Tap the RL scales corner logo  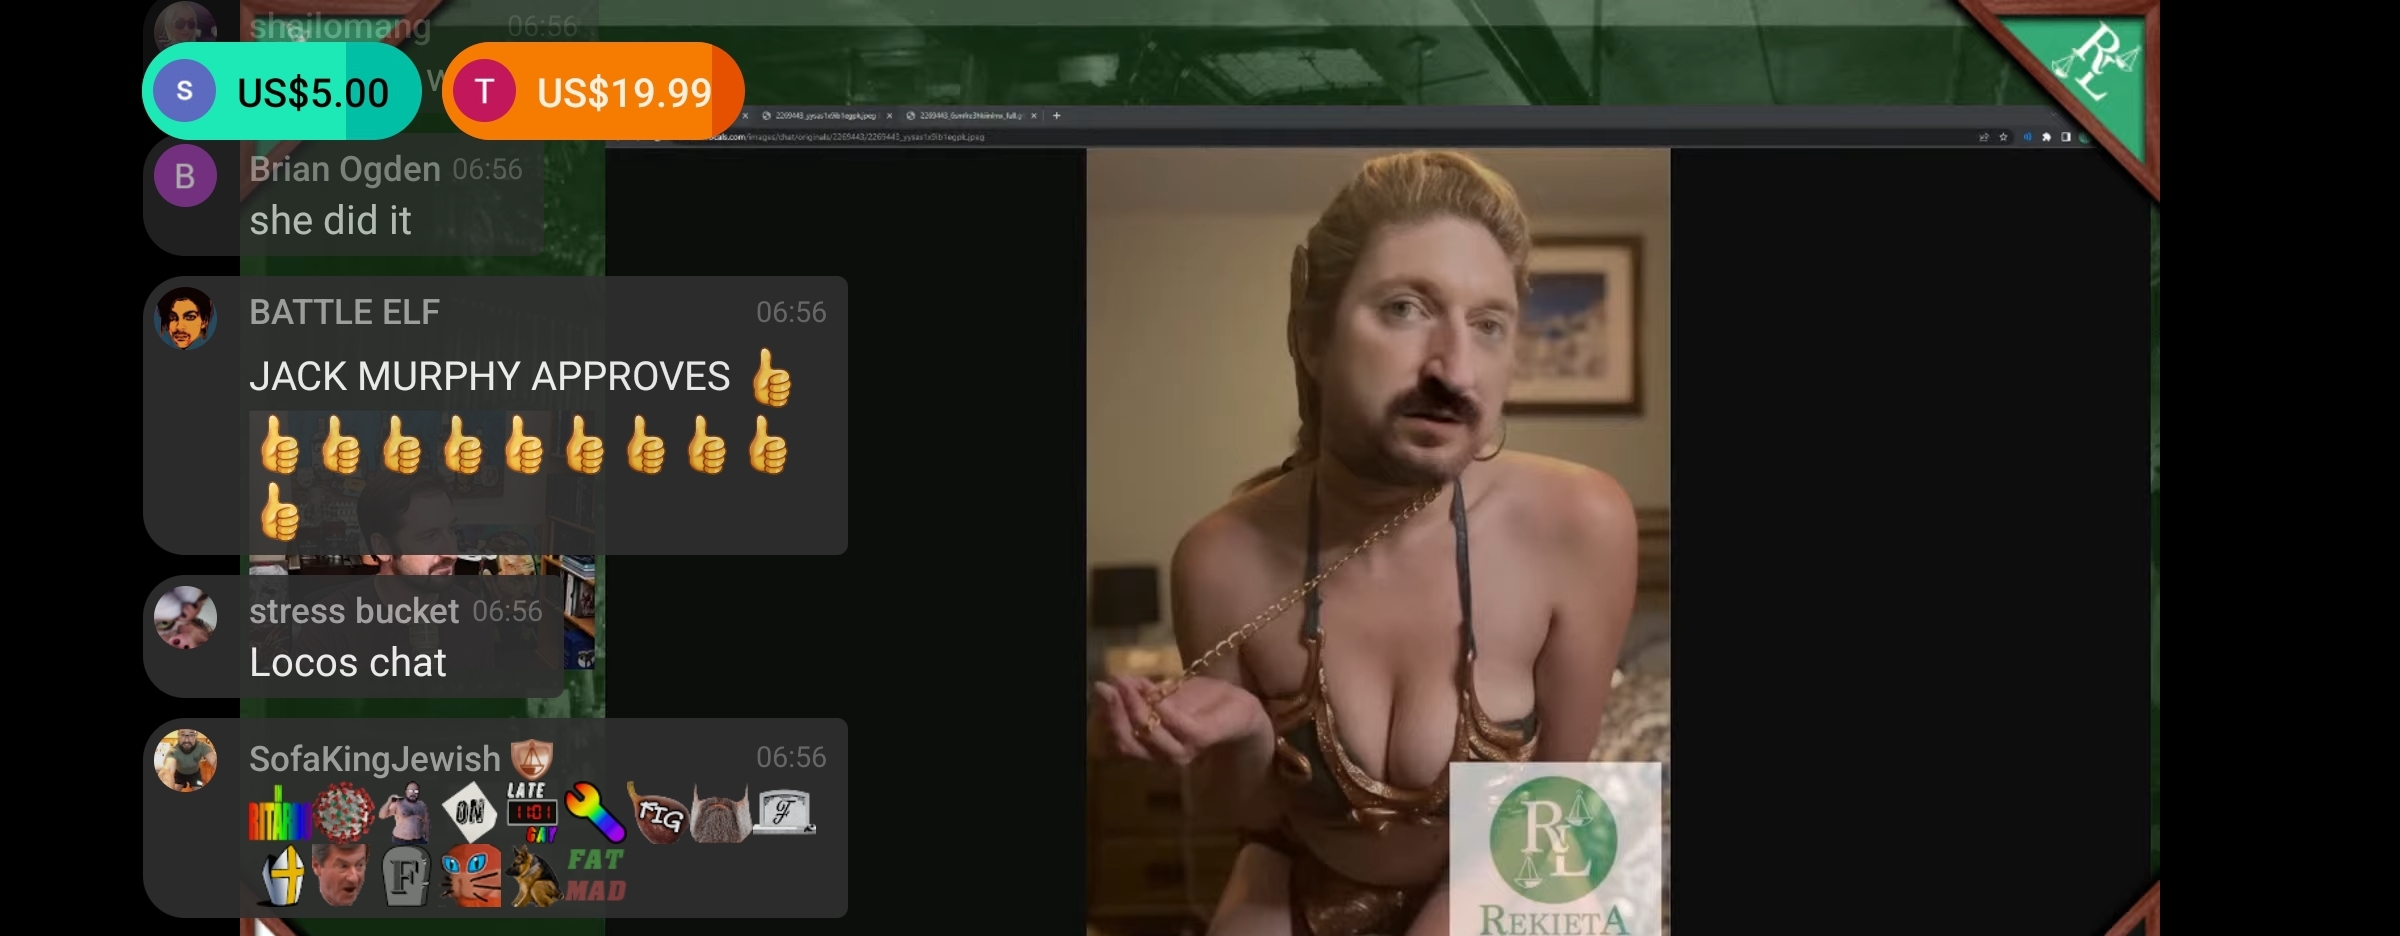point(2094,62)
